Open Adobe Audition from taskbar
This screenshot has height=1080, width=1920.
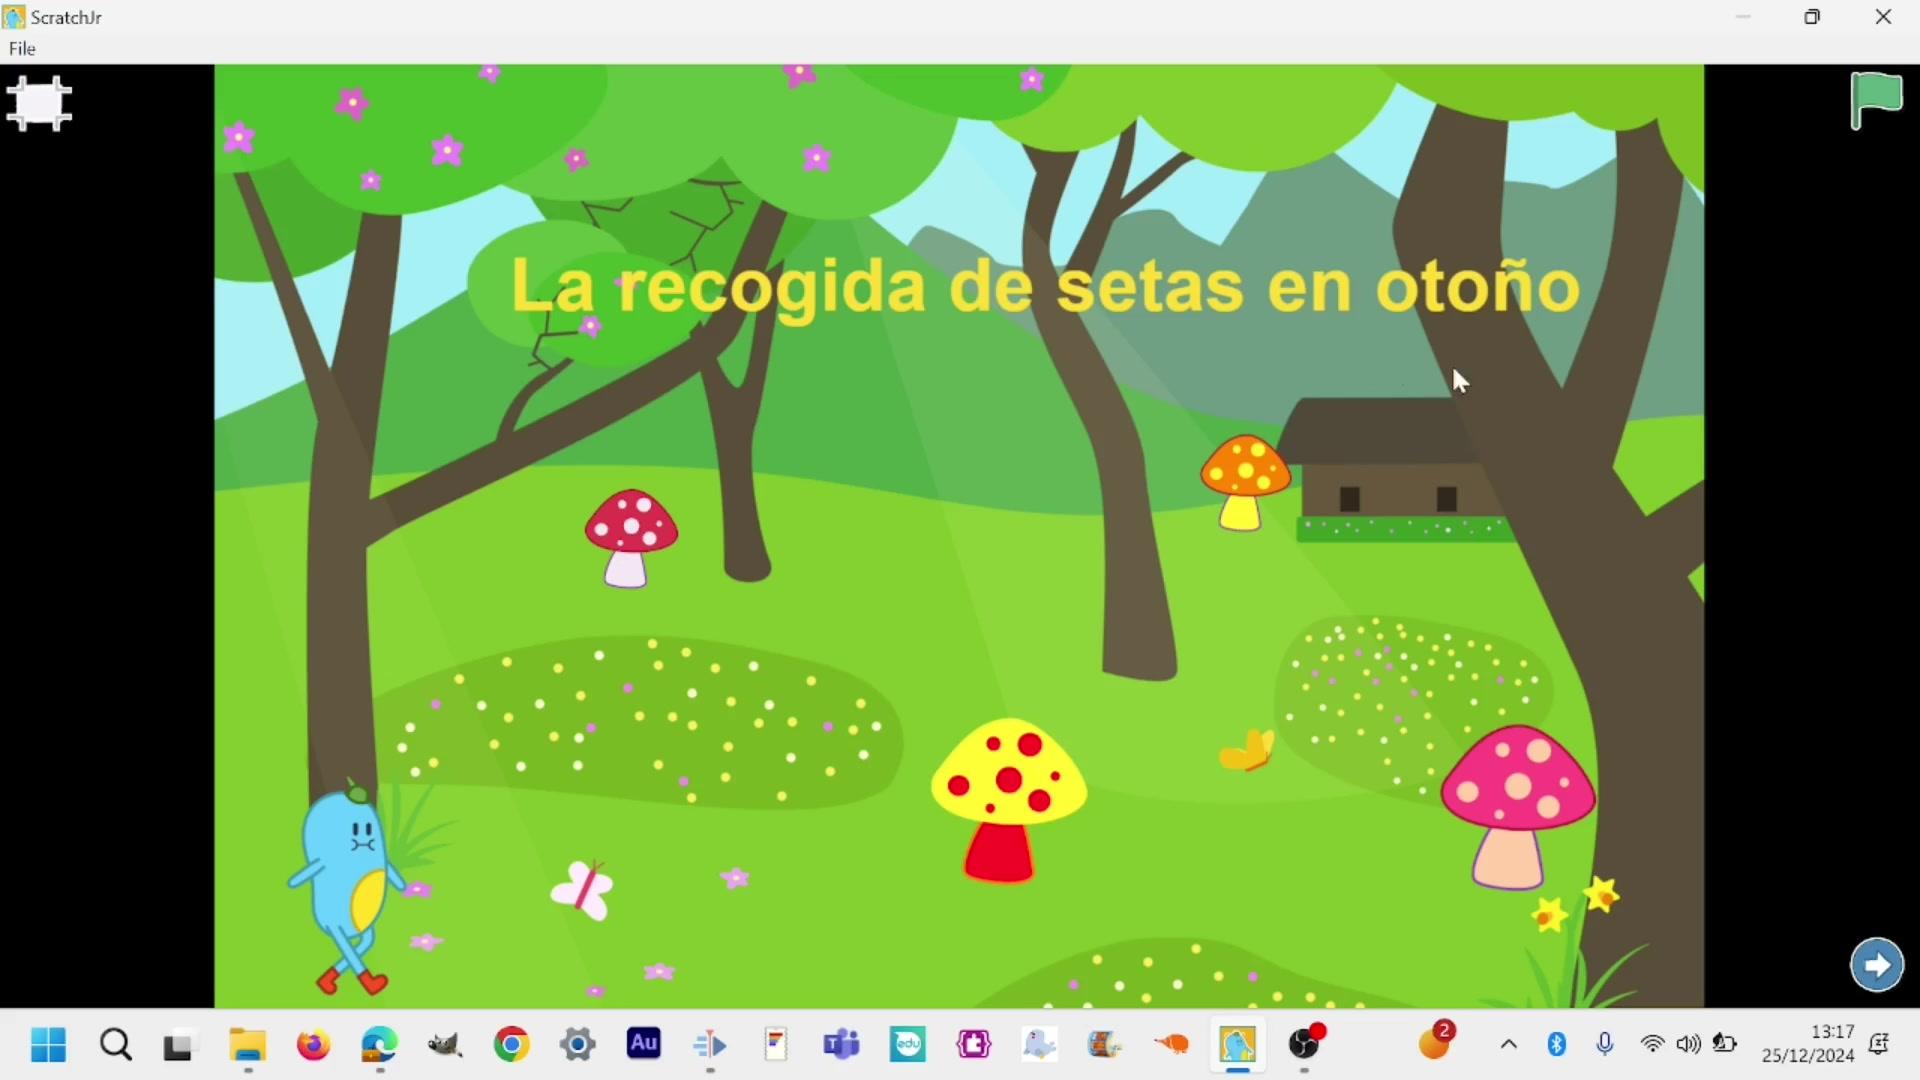644,1045
